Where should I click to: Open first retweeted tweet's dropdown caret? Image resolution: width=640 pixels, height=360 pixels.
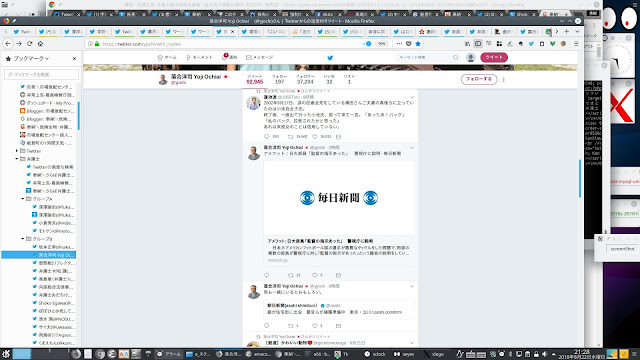412,97
